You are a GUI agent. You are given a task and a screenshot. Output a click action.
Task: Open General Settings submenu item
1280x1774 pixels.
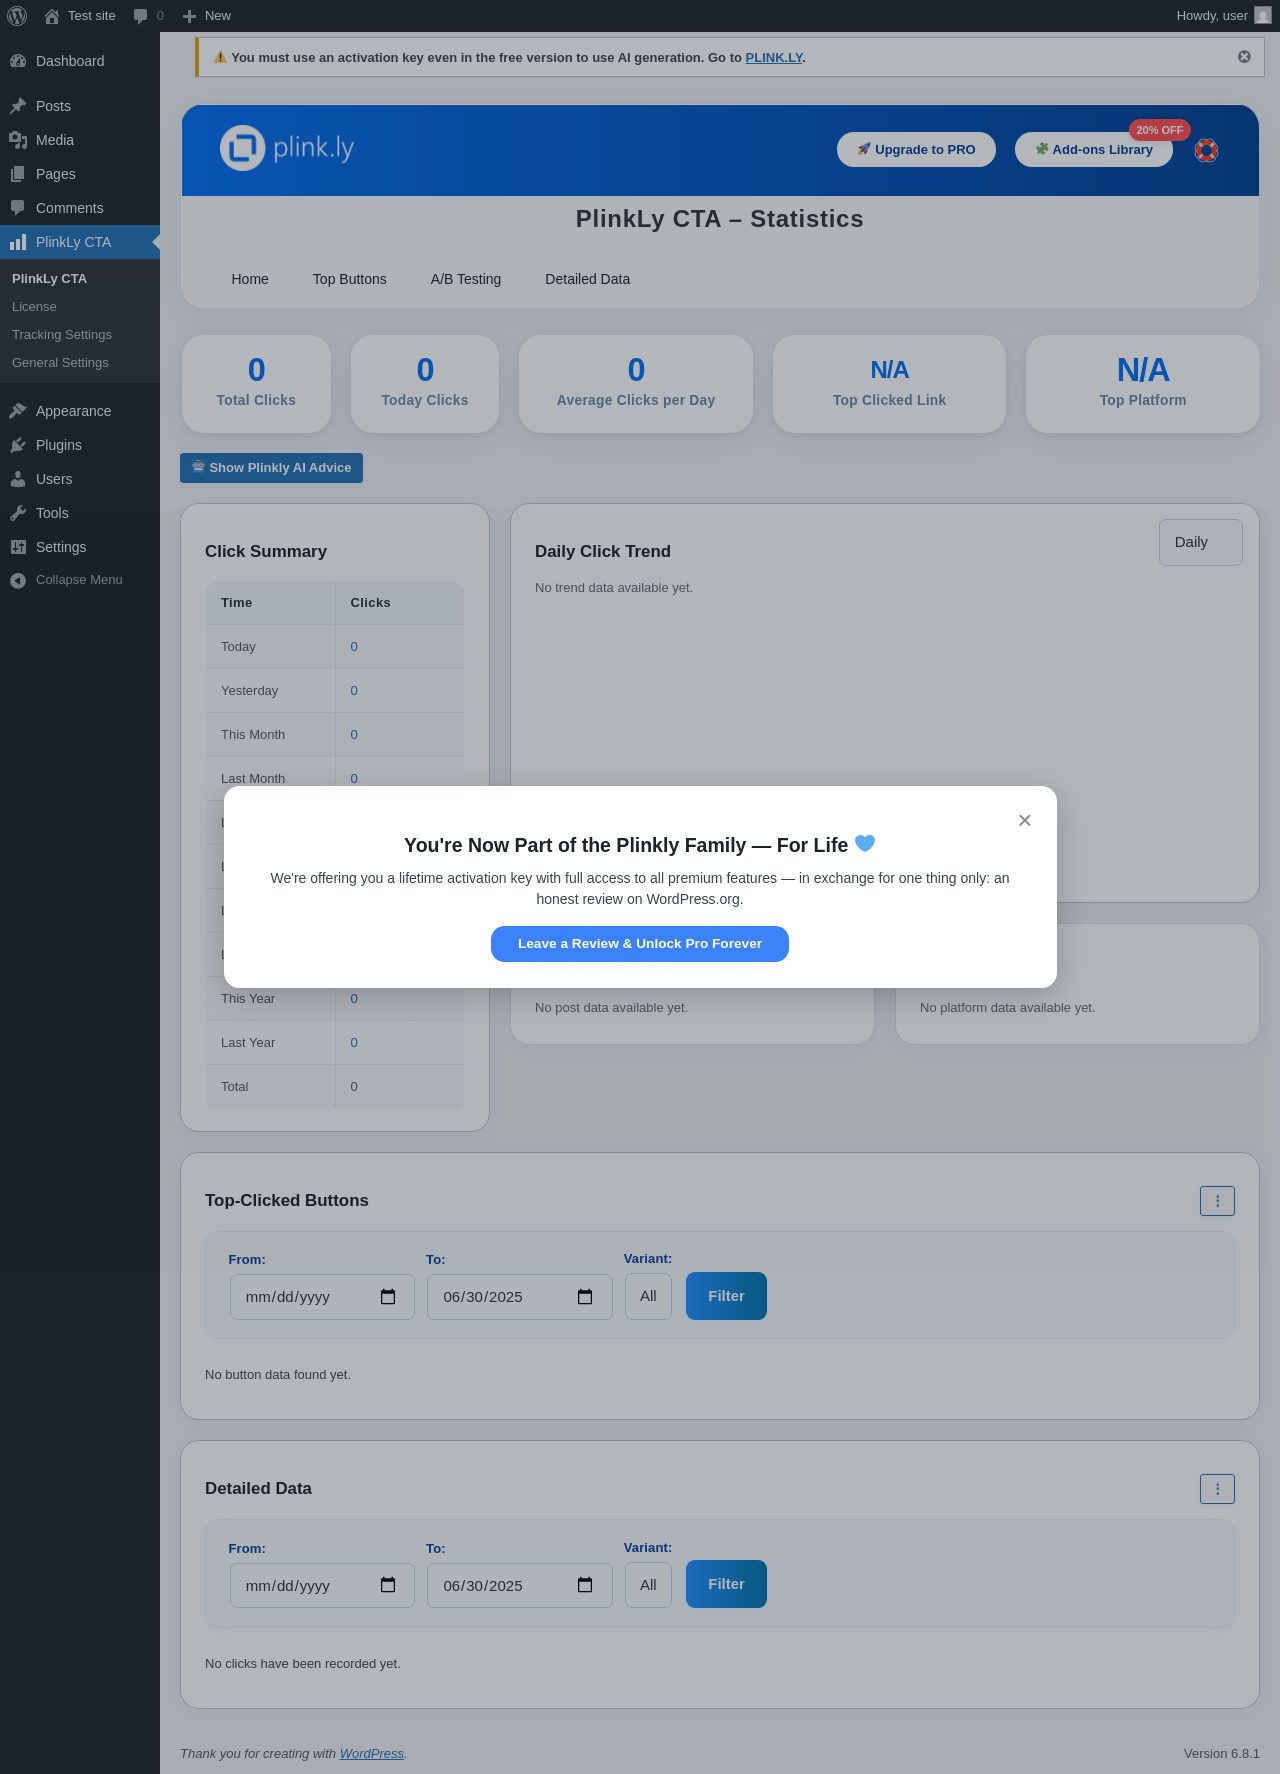click(80, 363)
